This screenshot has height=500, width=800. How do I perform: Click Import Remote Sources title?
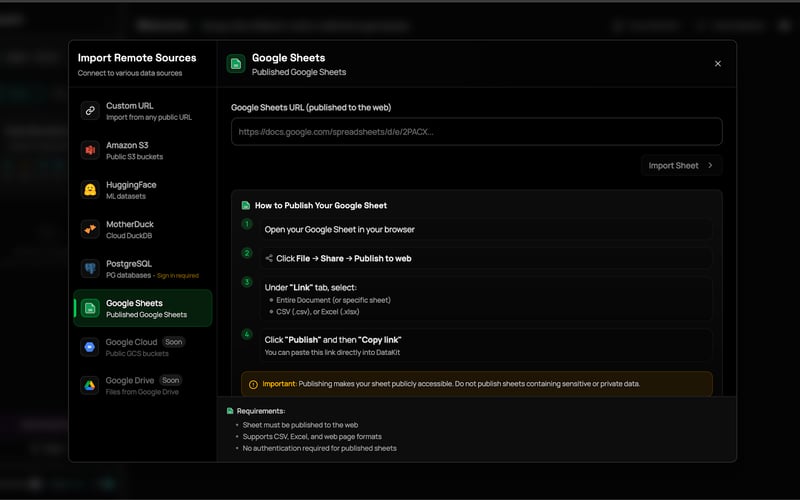[137, 58]
